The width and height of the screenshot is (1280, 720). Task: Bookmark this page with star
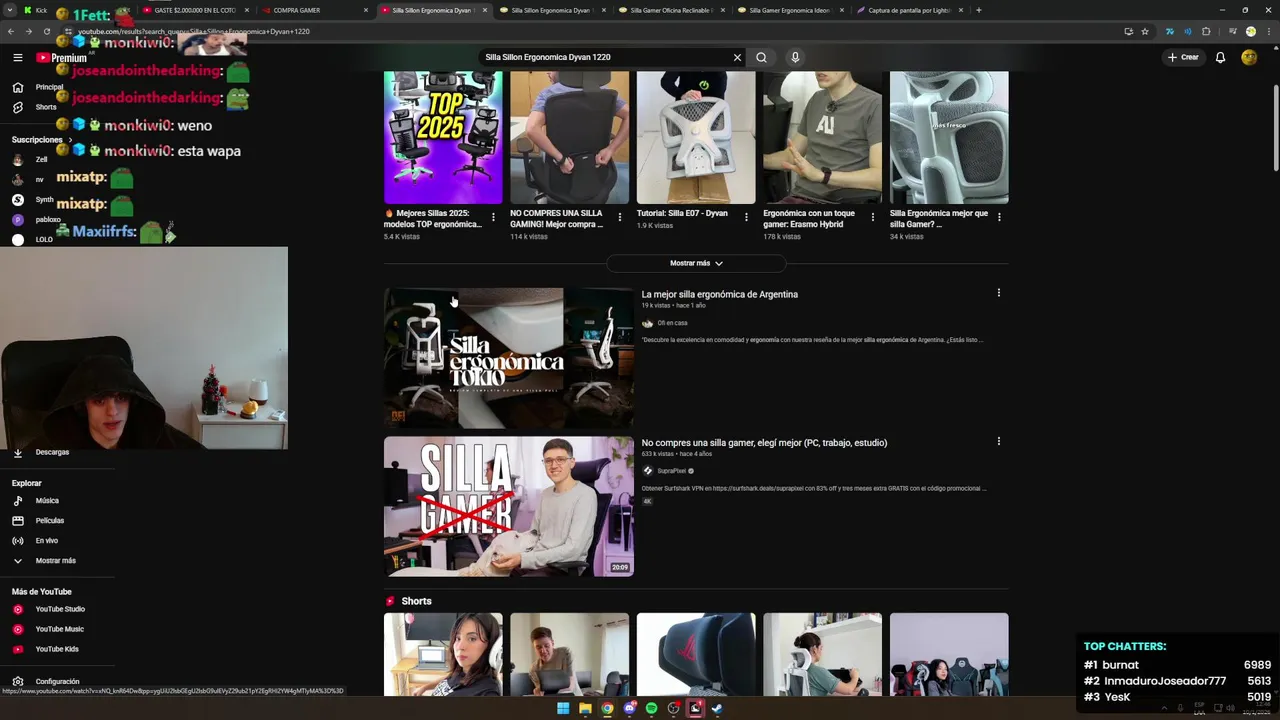[x=1144, y=31]
